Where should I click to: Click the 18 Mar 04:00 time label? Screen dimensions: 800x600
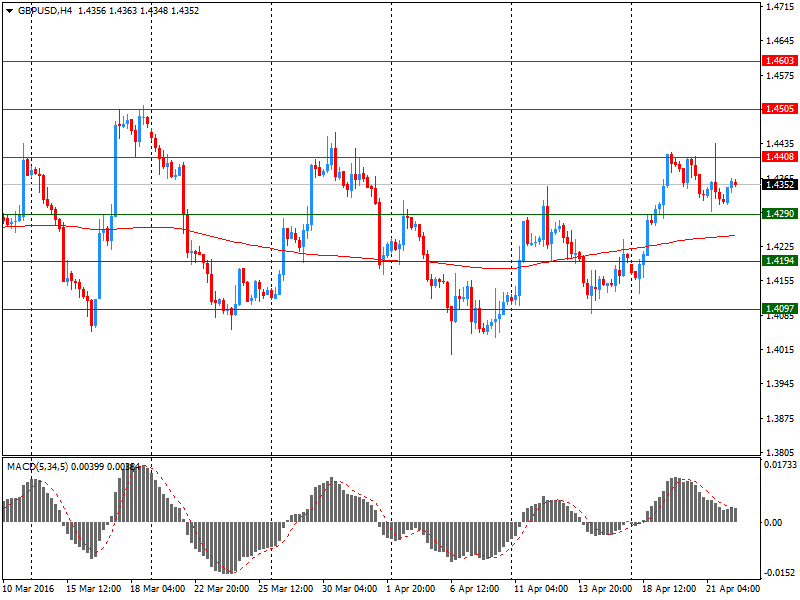click(x=157, y=589)
